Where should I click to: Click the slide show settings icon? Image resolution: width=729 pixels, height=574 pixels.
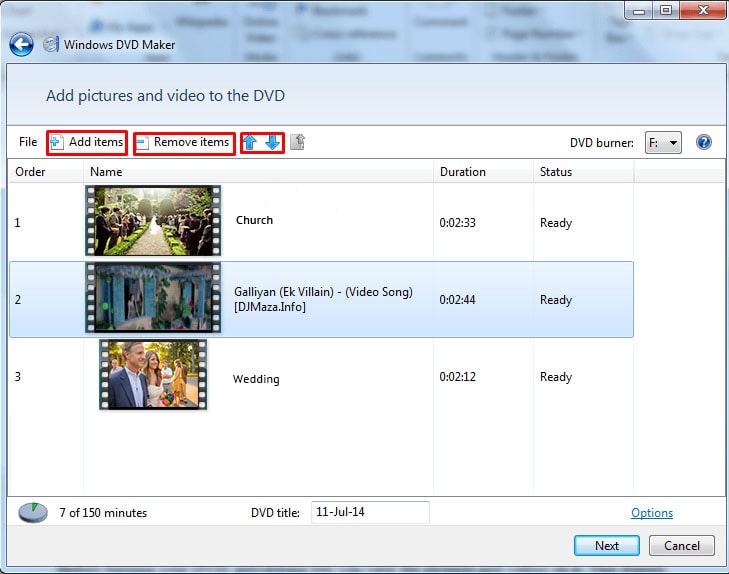point(297,143)
